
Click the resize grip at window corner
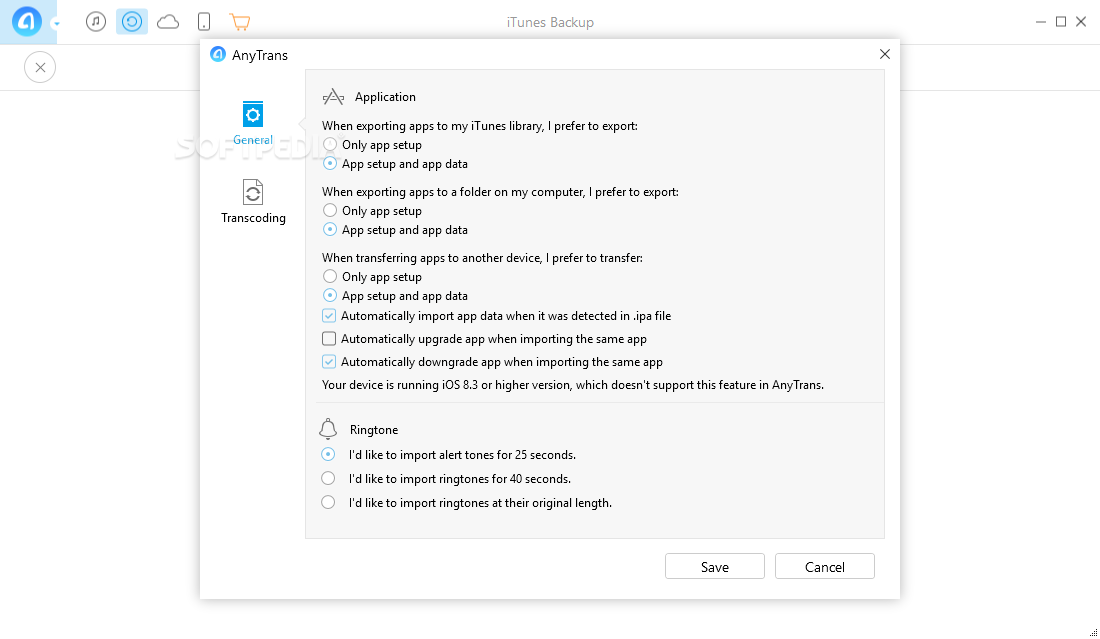pos(1093,633)
